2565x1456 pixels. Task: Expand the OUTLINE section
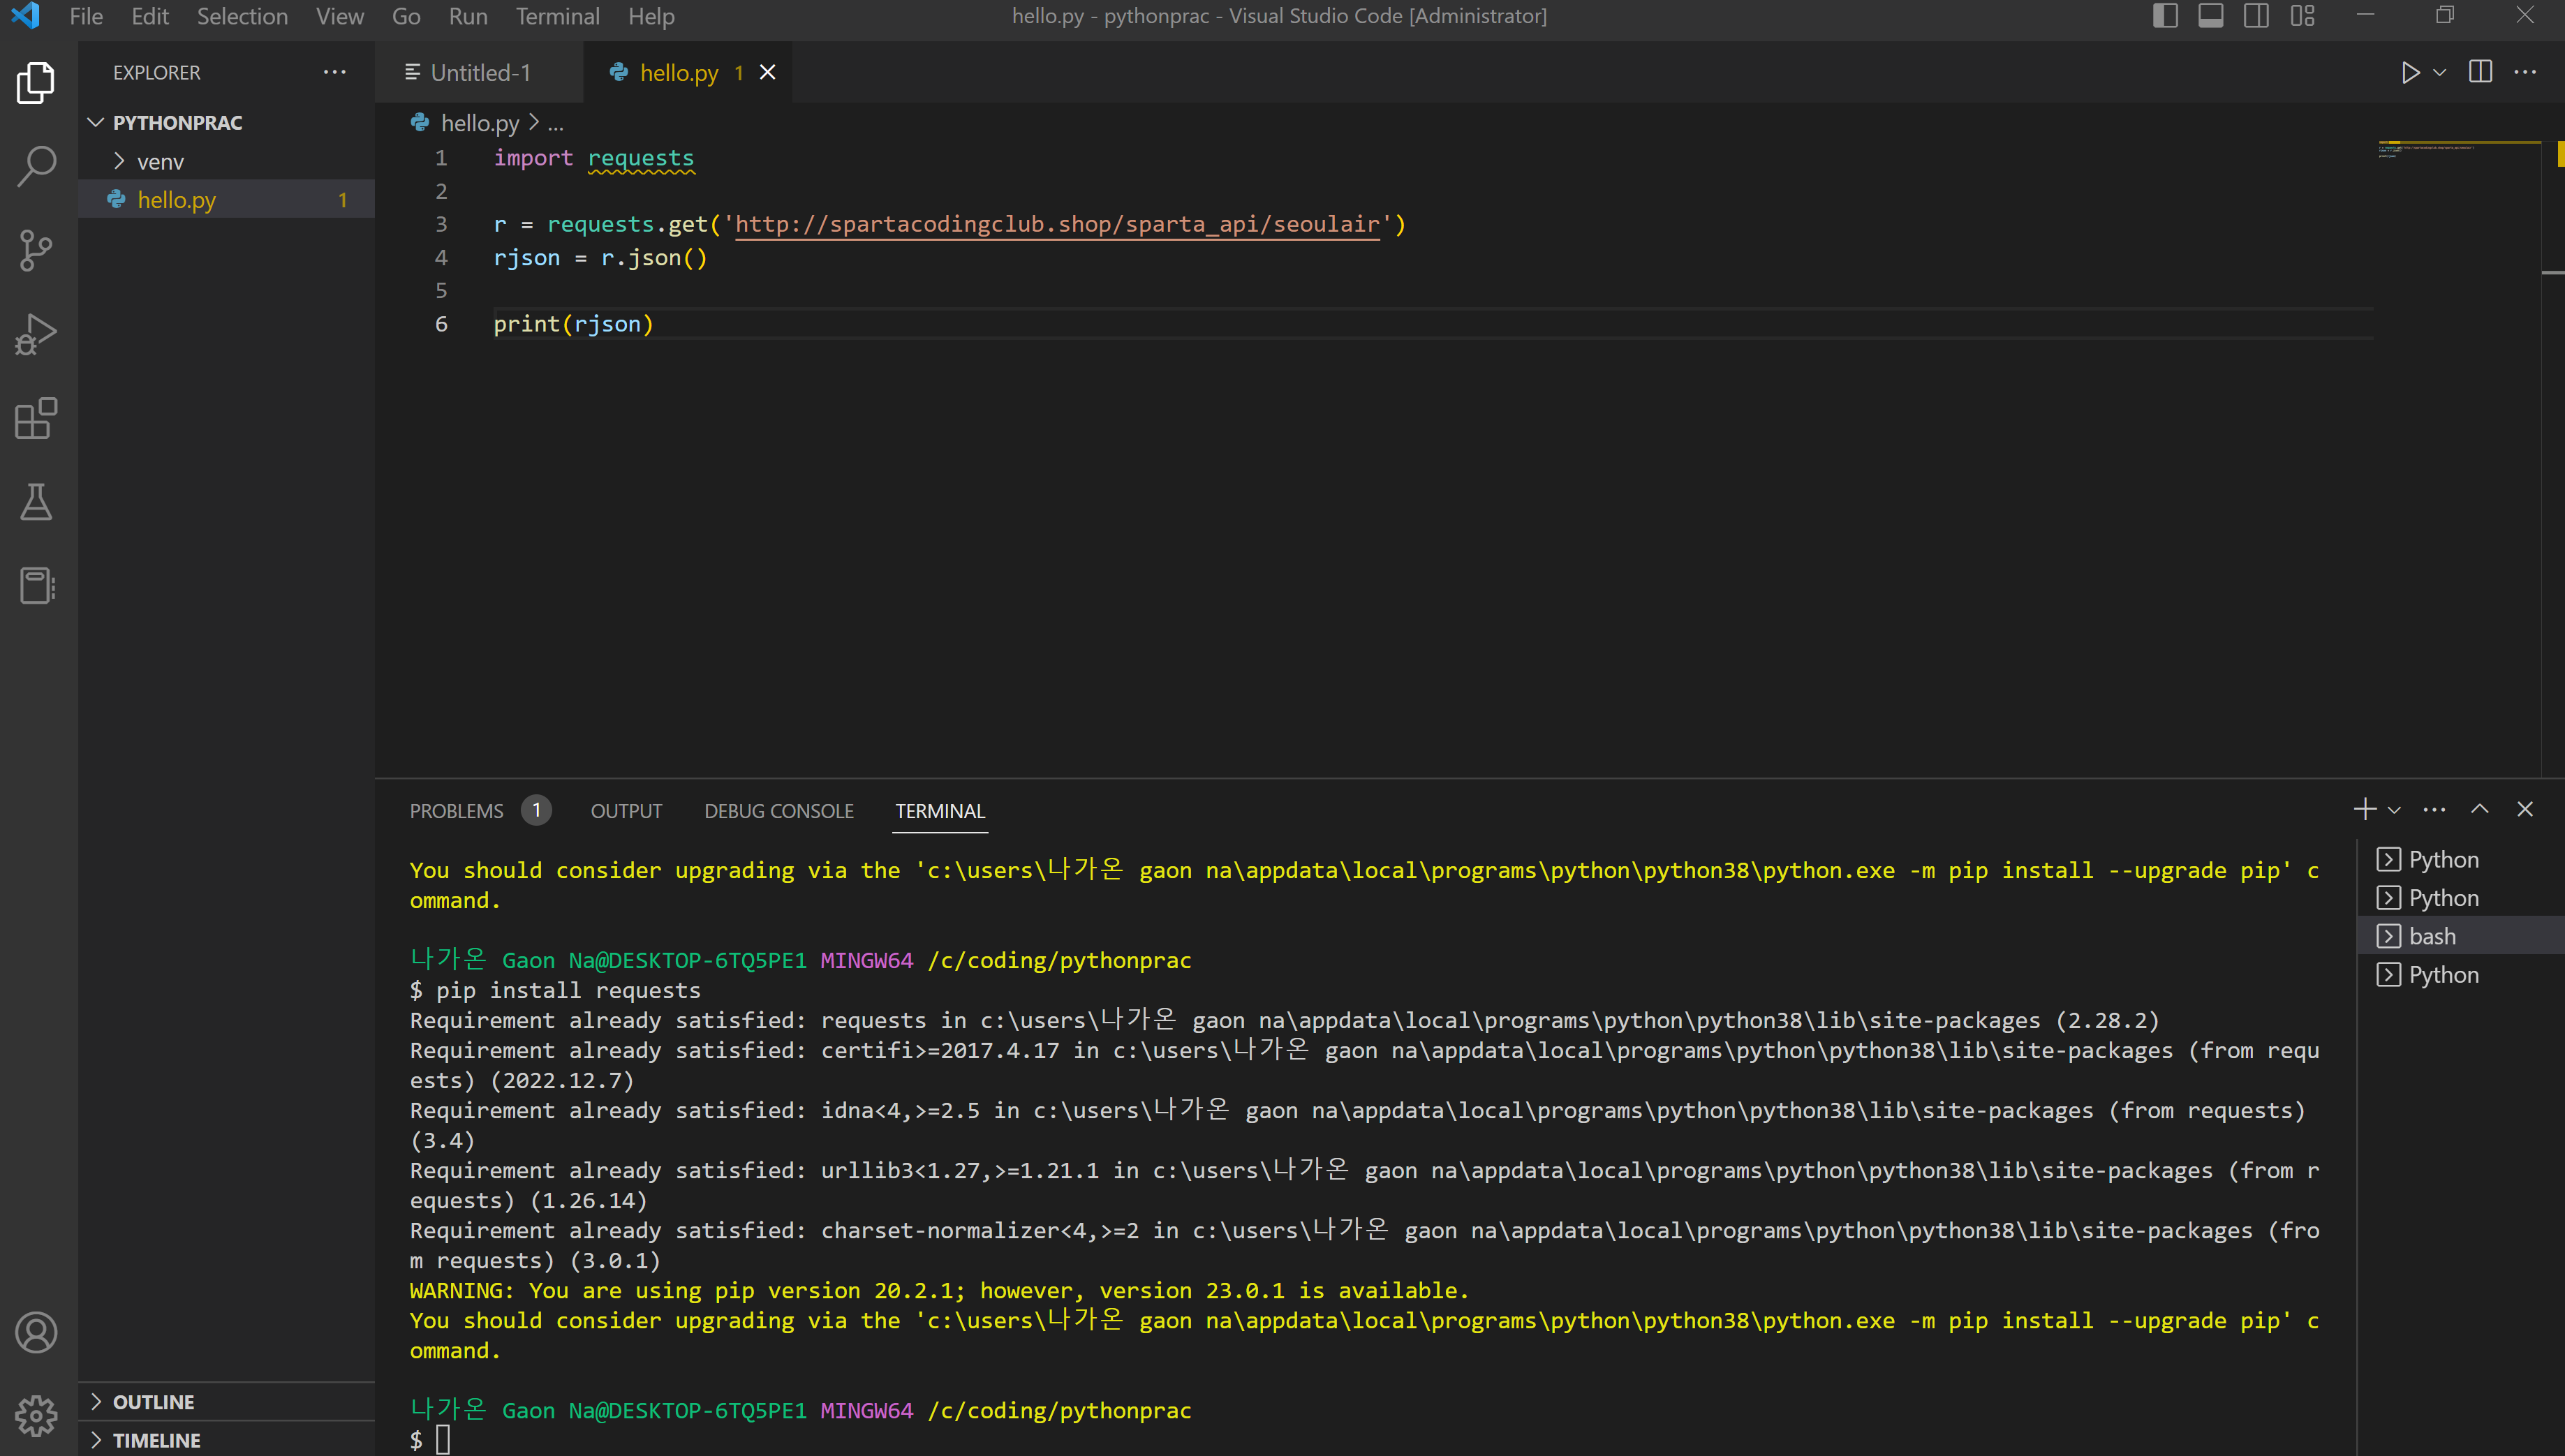pyautogui.click(x=226, y=1401)
